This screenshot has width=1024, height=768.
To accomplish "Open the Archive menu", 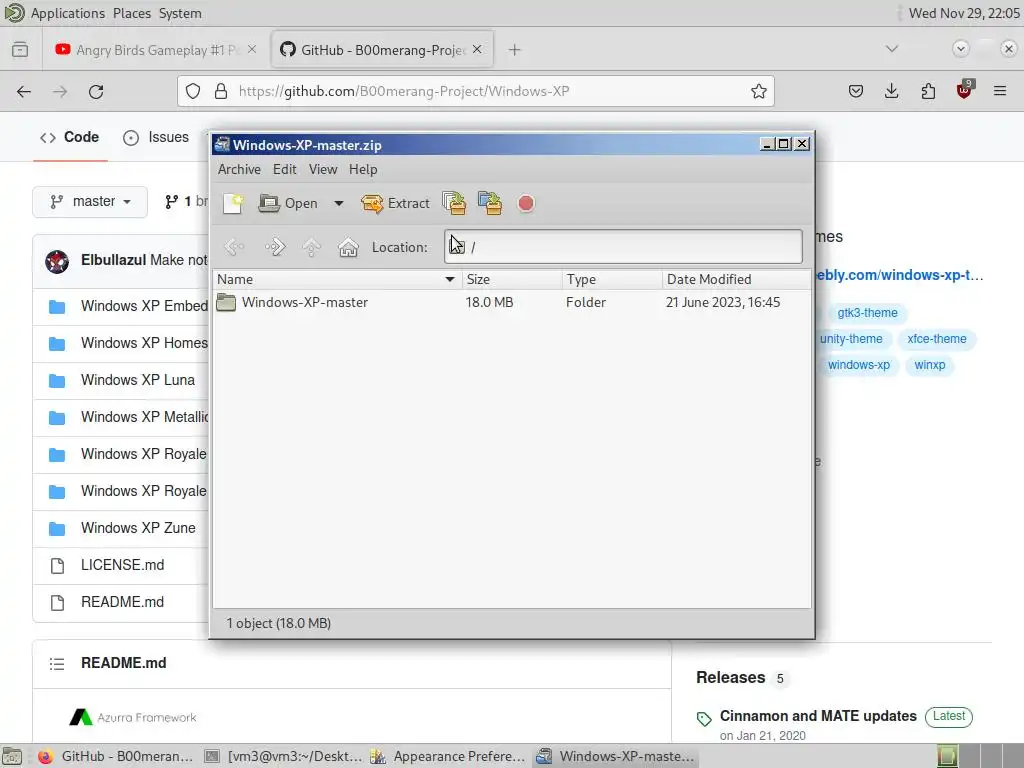I will click(x=239, y=169).
